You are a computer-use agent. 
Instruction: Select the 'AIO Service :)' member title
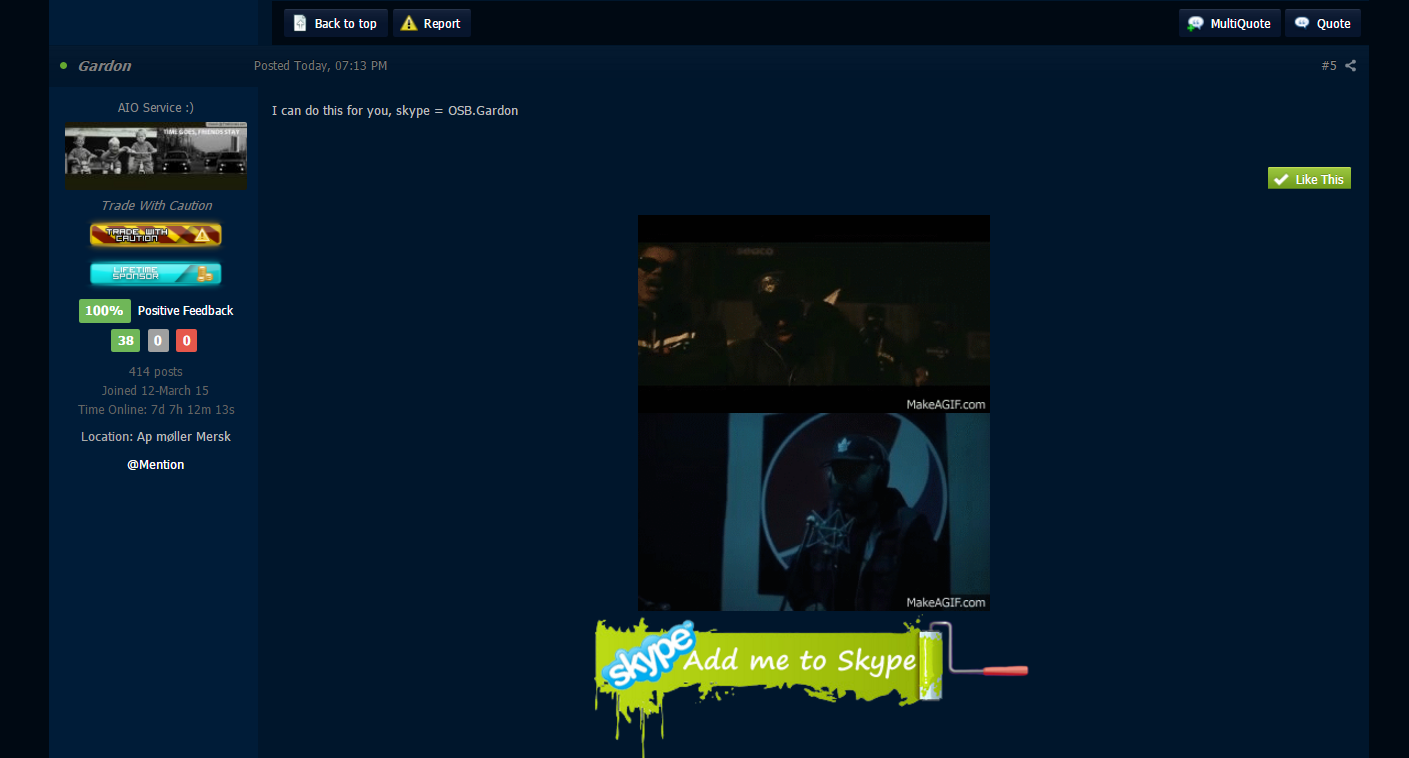tap(156, 107)
